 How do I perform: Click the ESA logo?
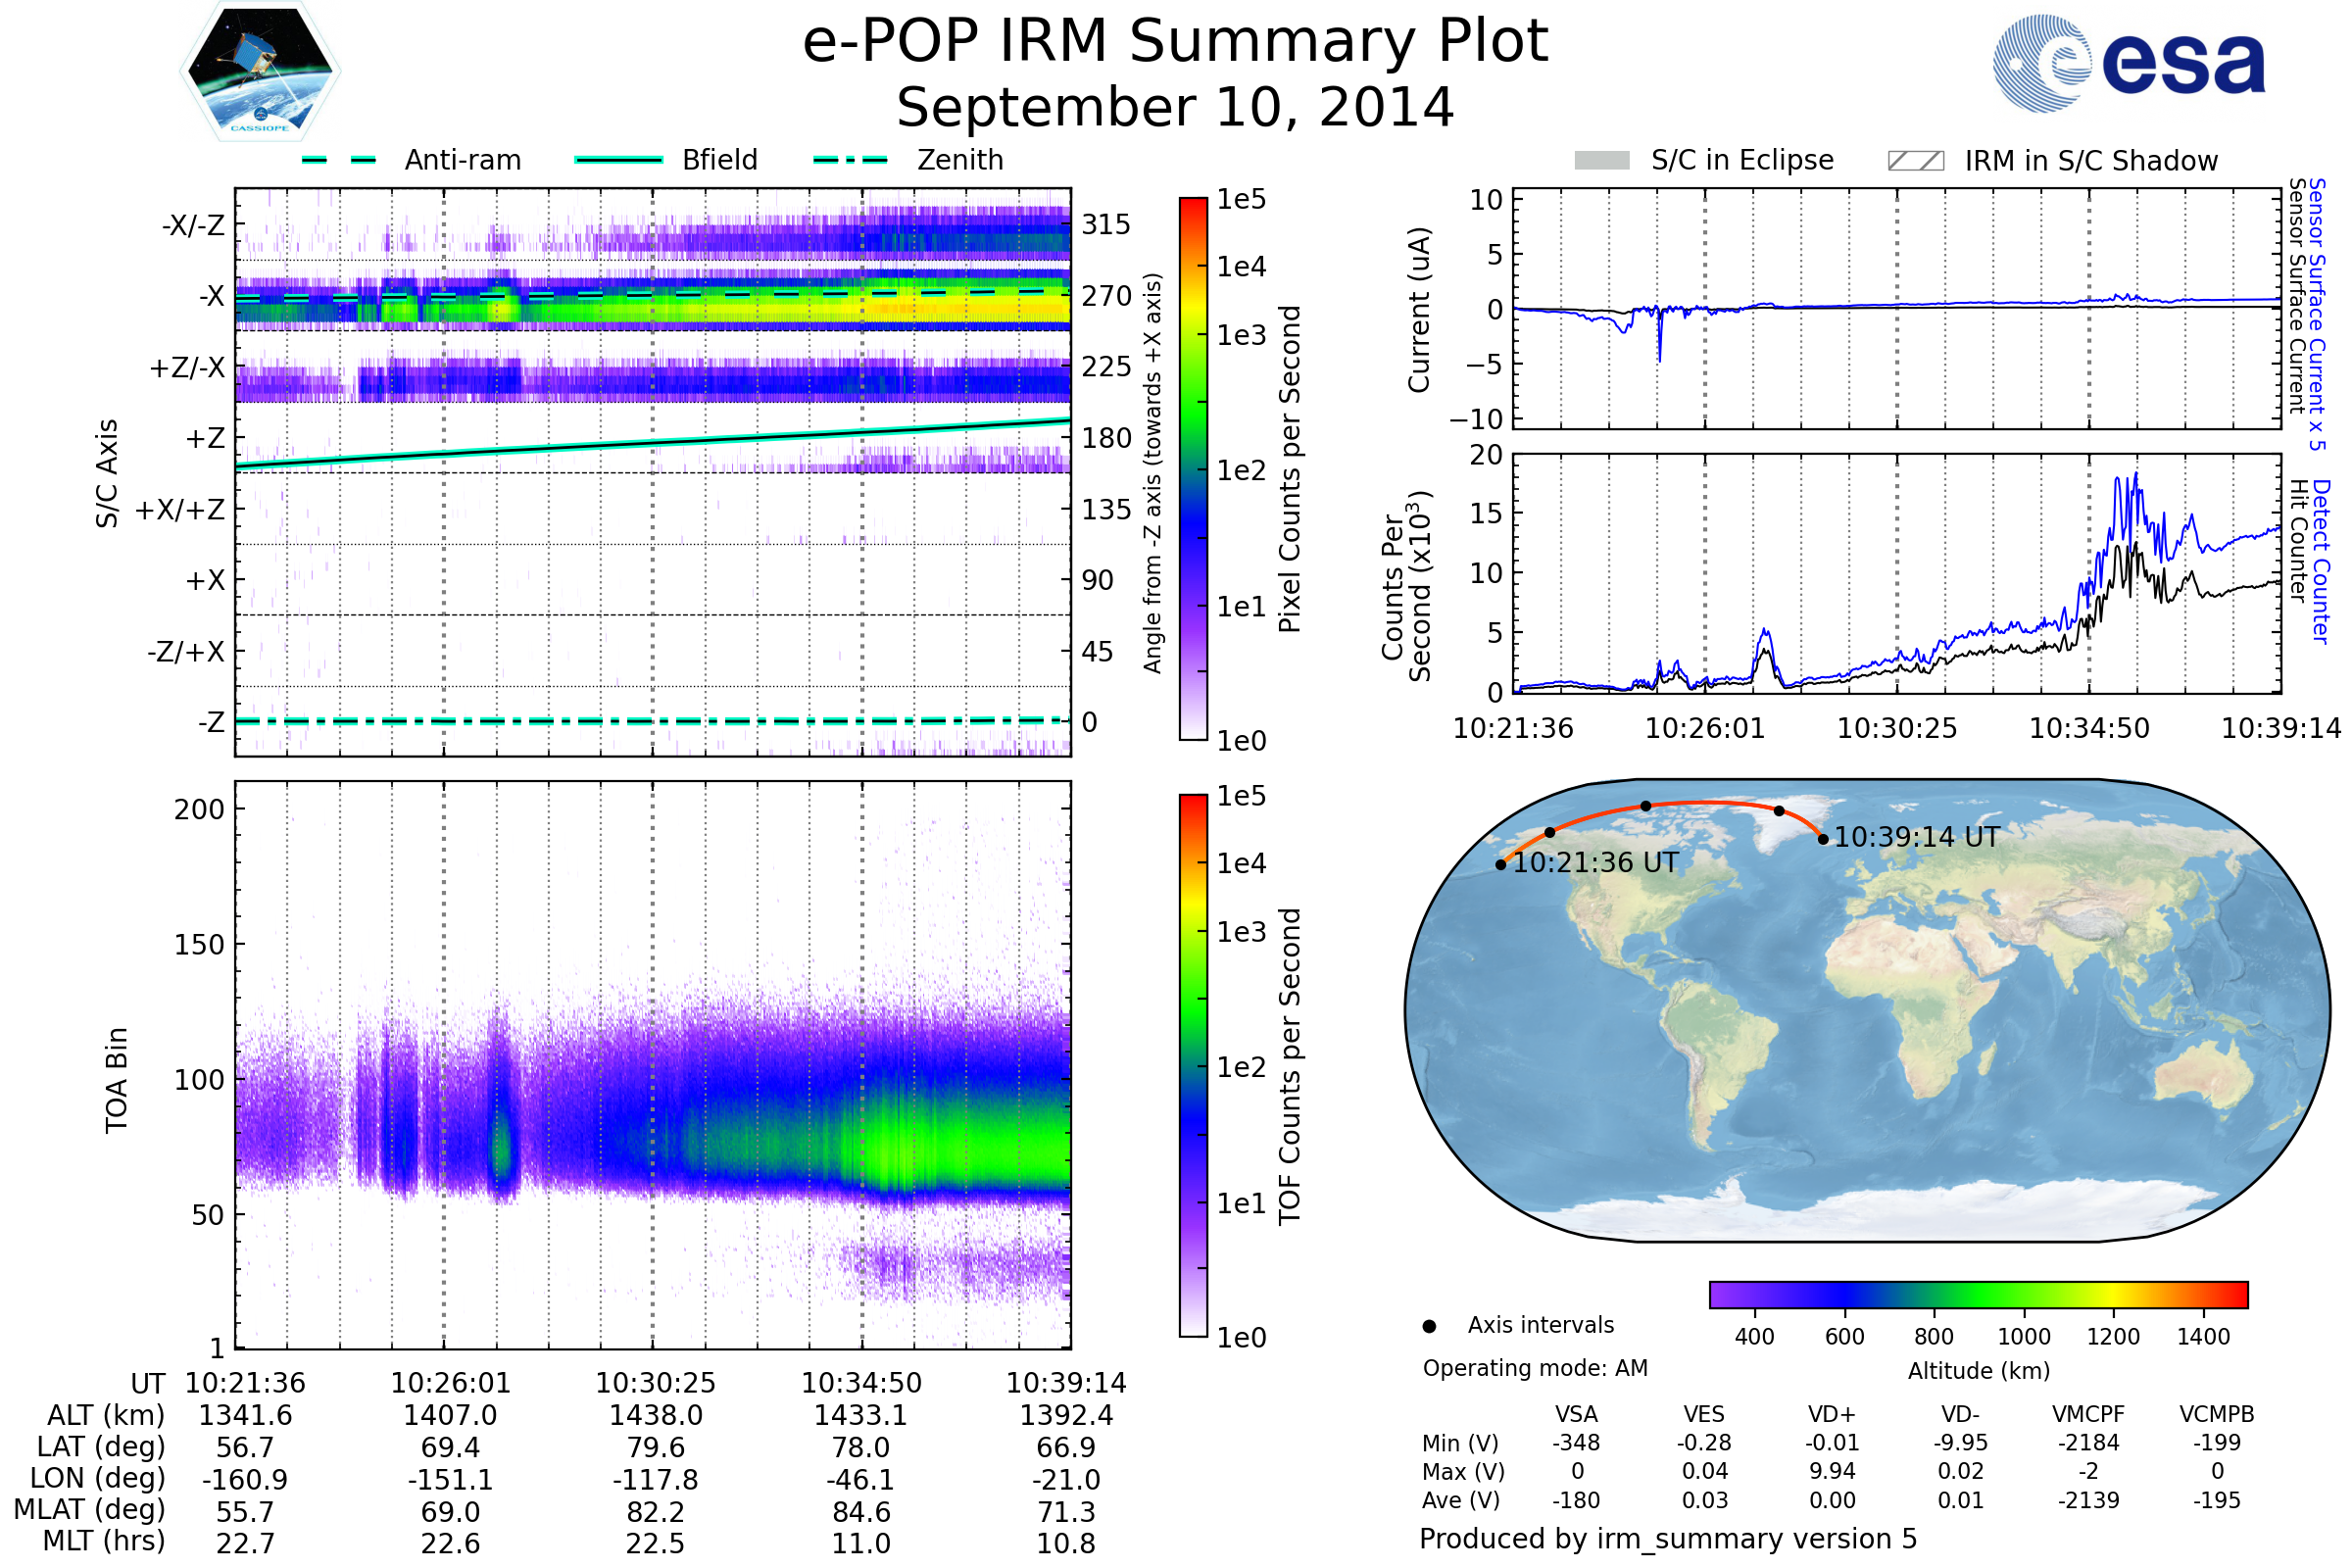click(2128, 64)
